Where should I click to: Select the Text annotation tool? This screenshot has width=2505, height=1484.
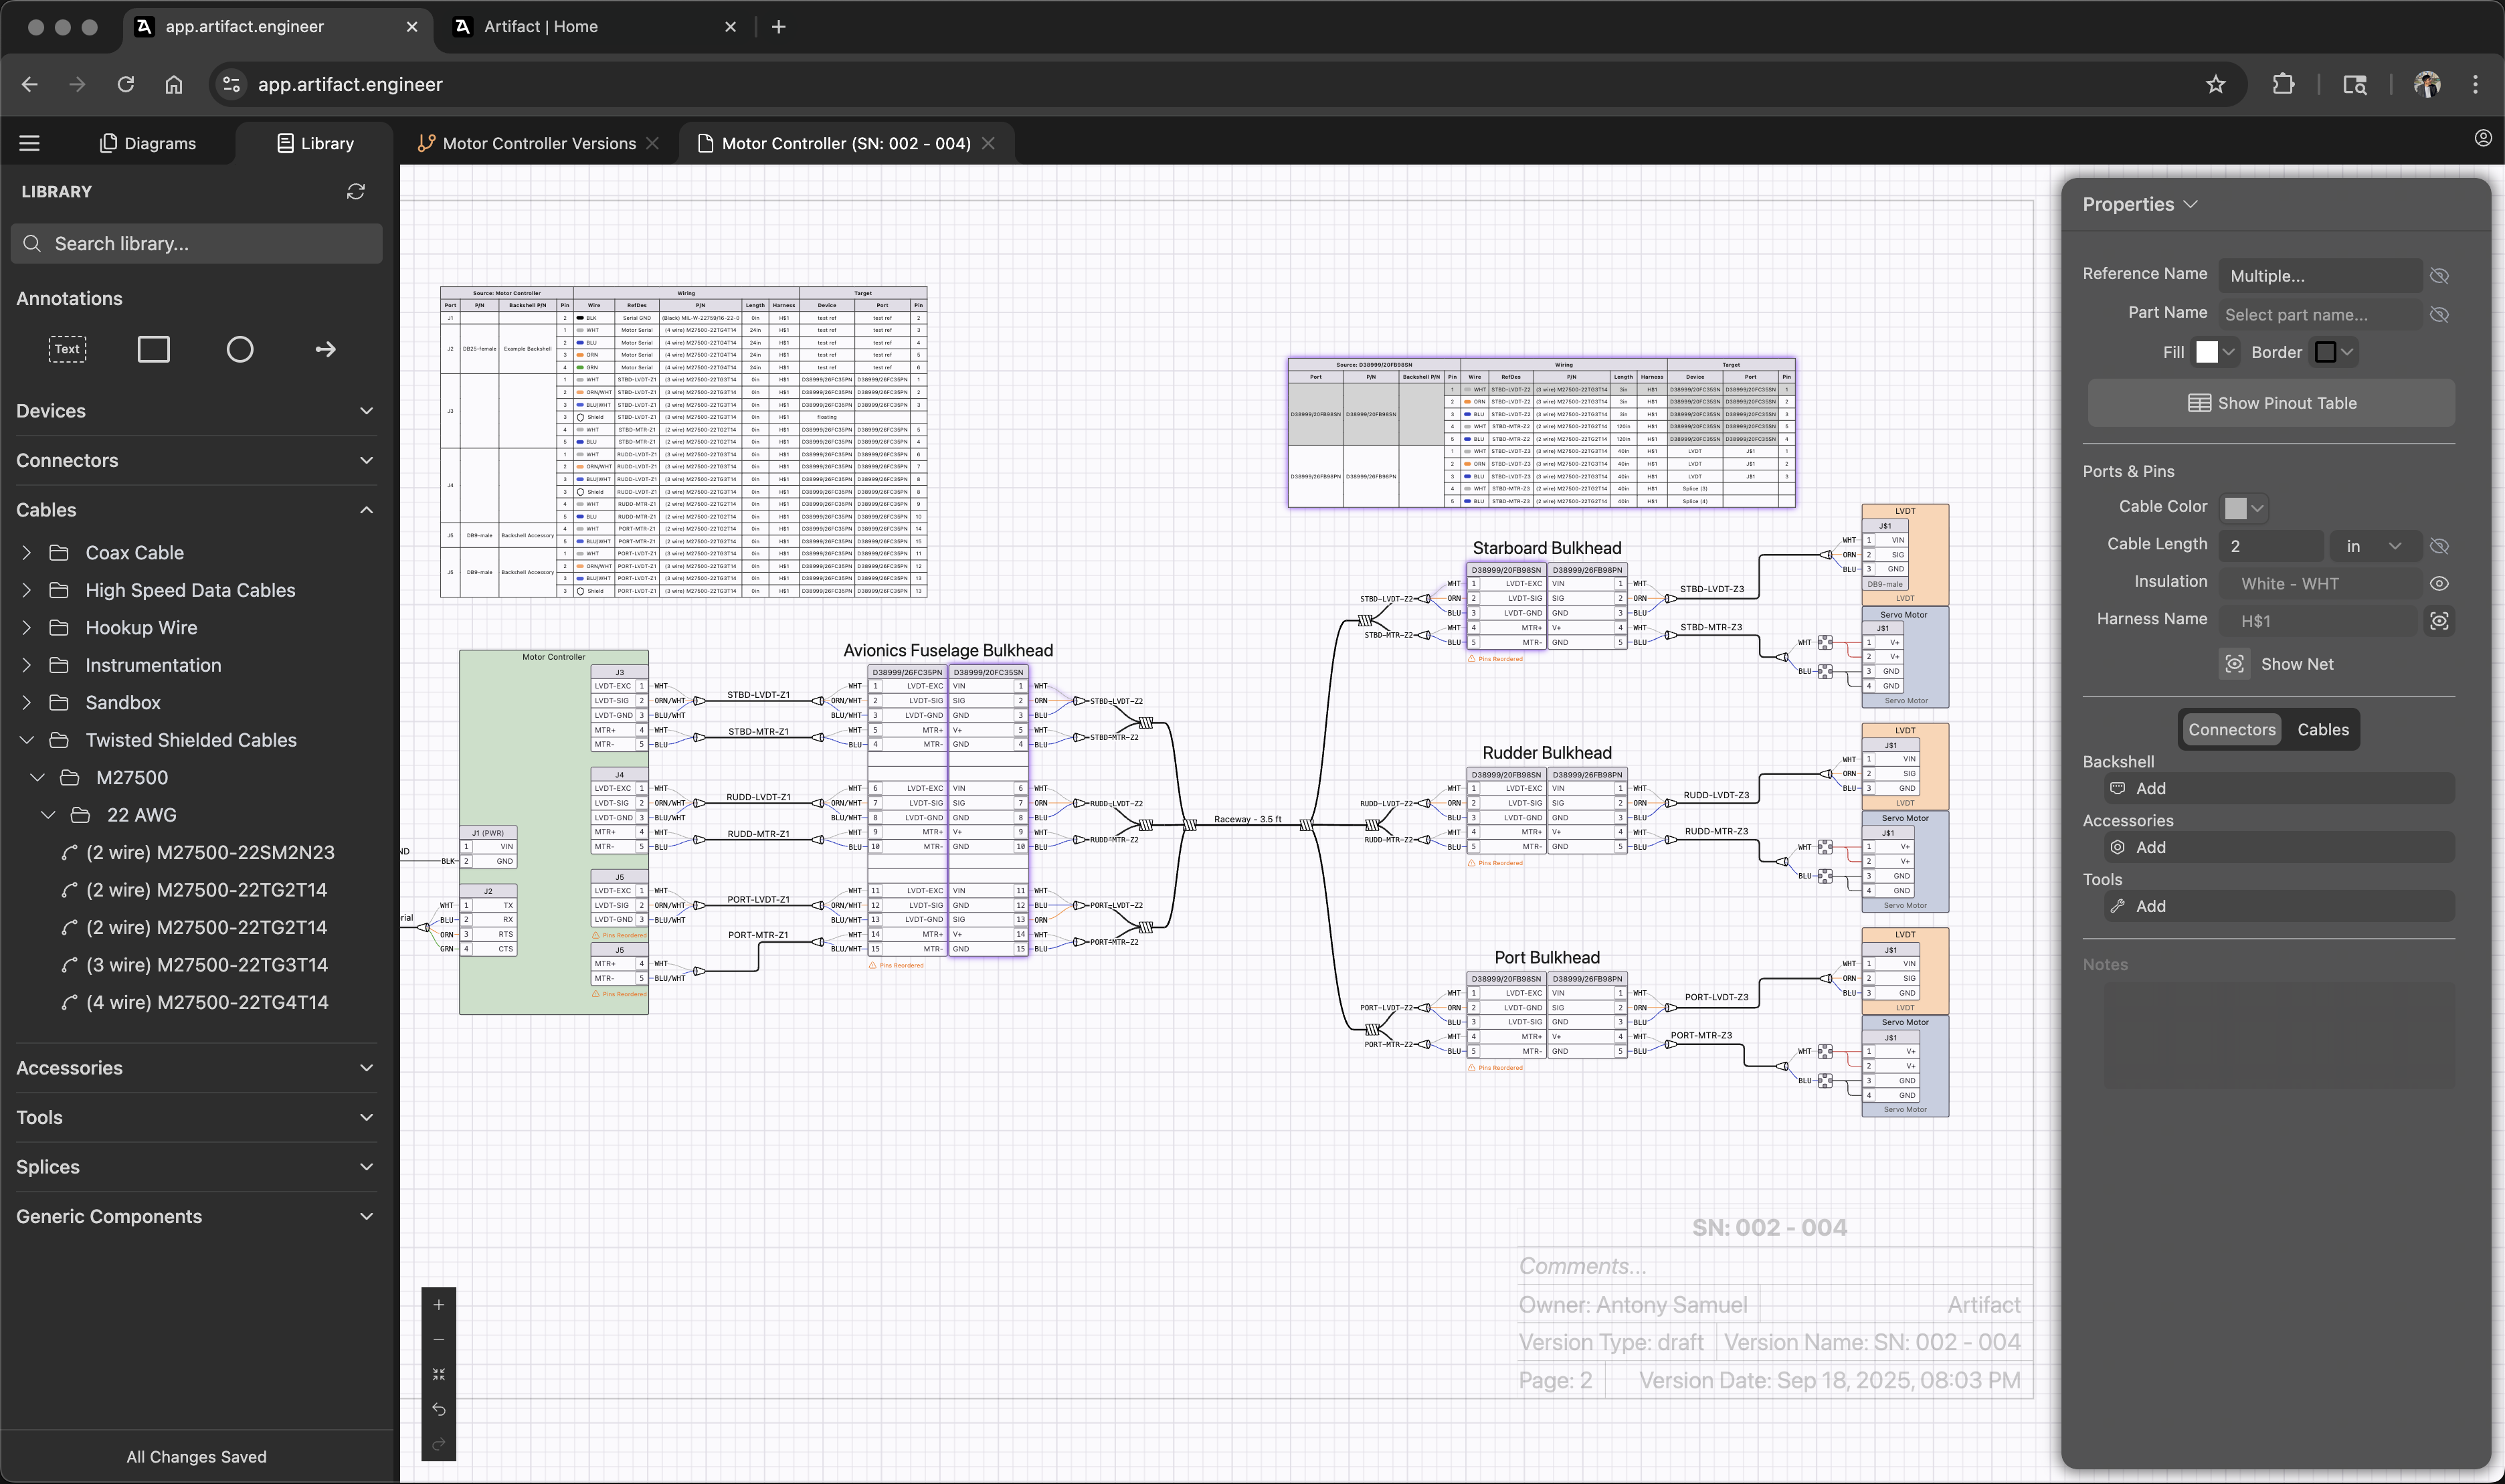[x=67, y=349]
